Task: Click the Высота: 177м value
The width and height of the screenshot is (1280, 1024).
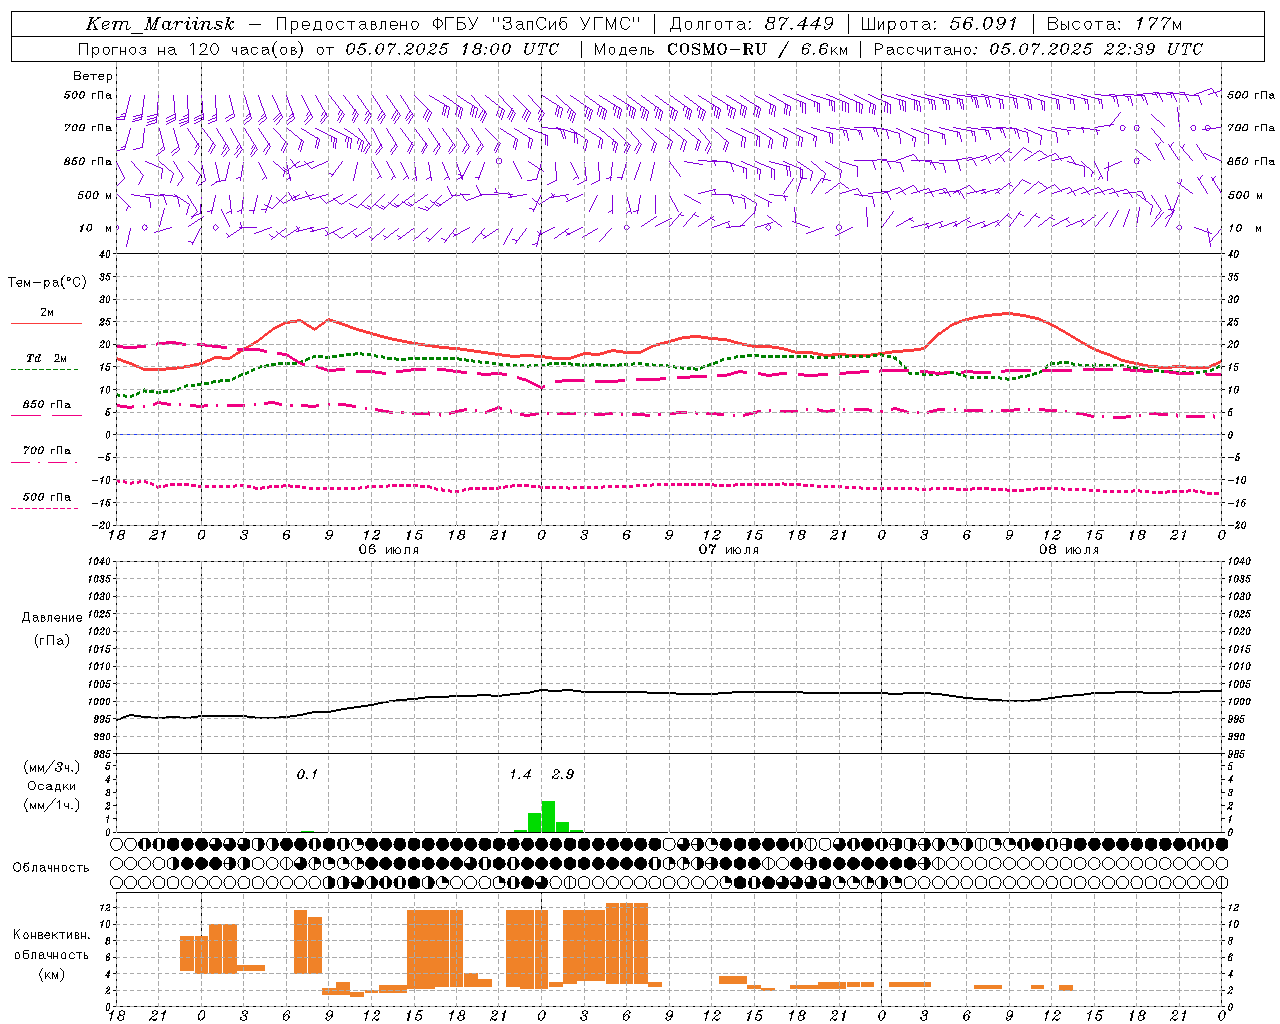Action: [x=1114, y=24]
